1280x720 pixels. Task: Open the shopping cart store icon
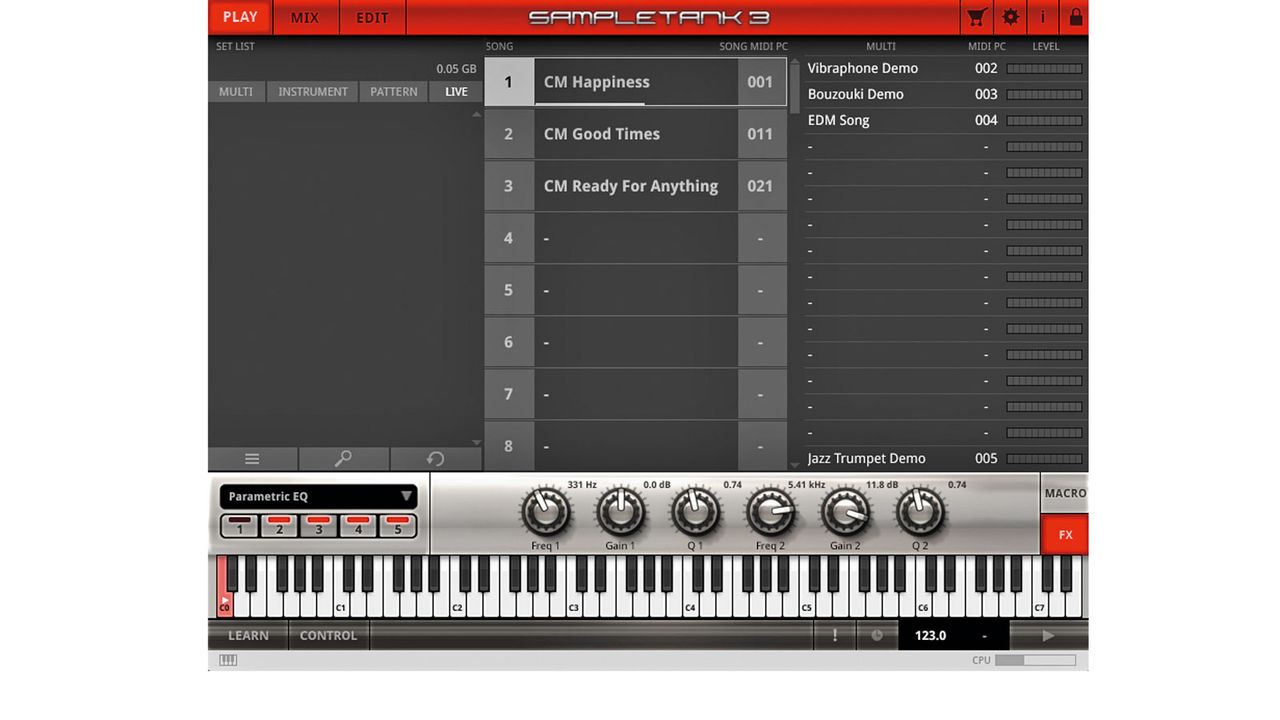pos(977,17)
